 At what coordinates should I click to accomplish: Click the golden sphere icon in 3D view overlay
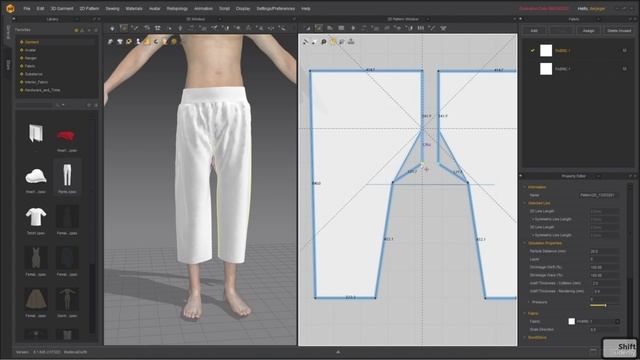coord(174,42)
